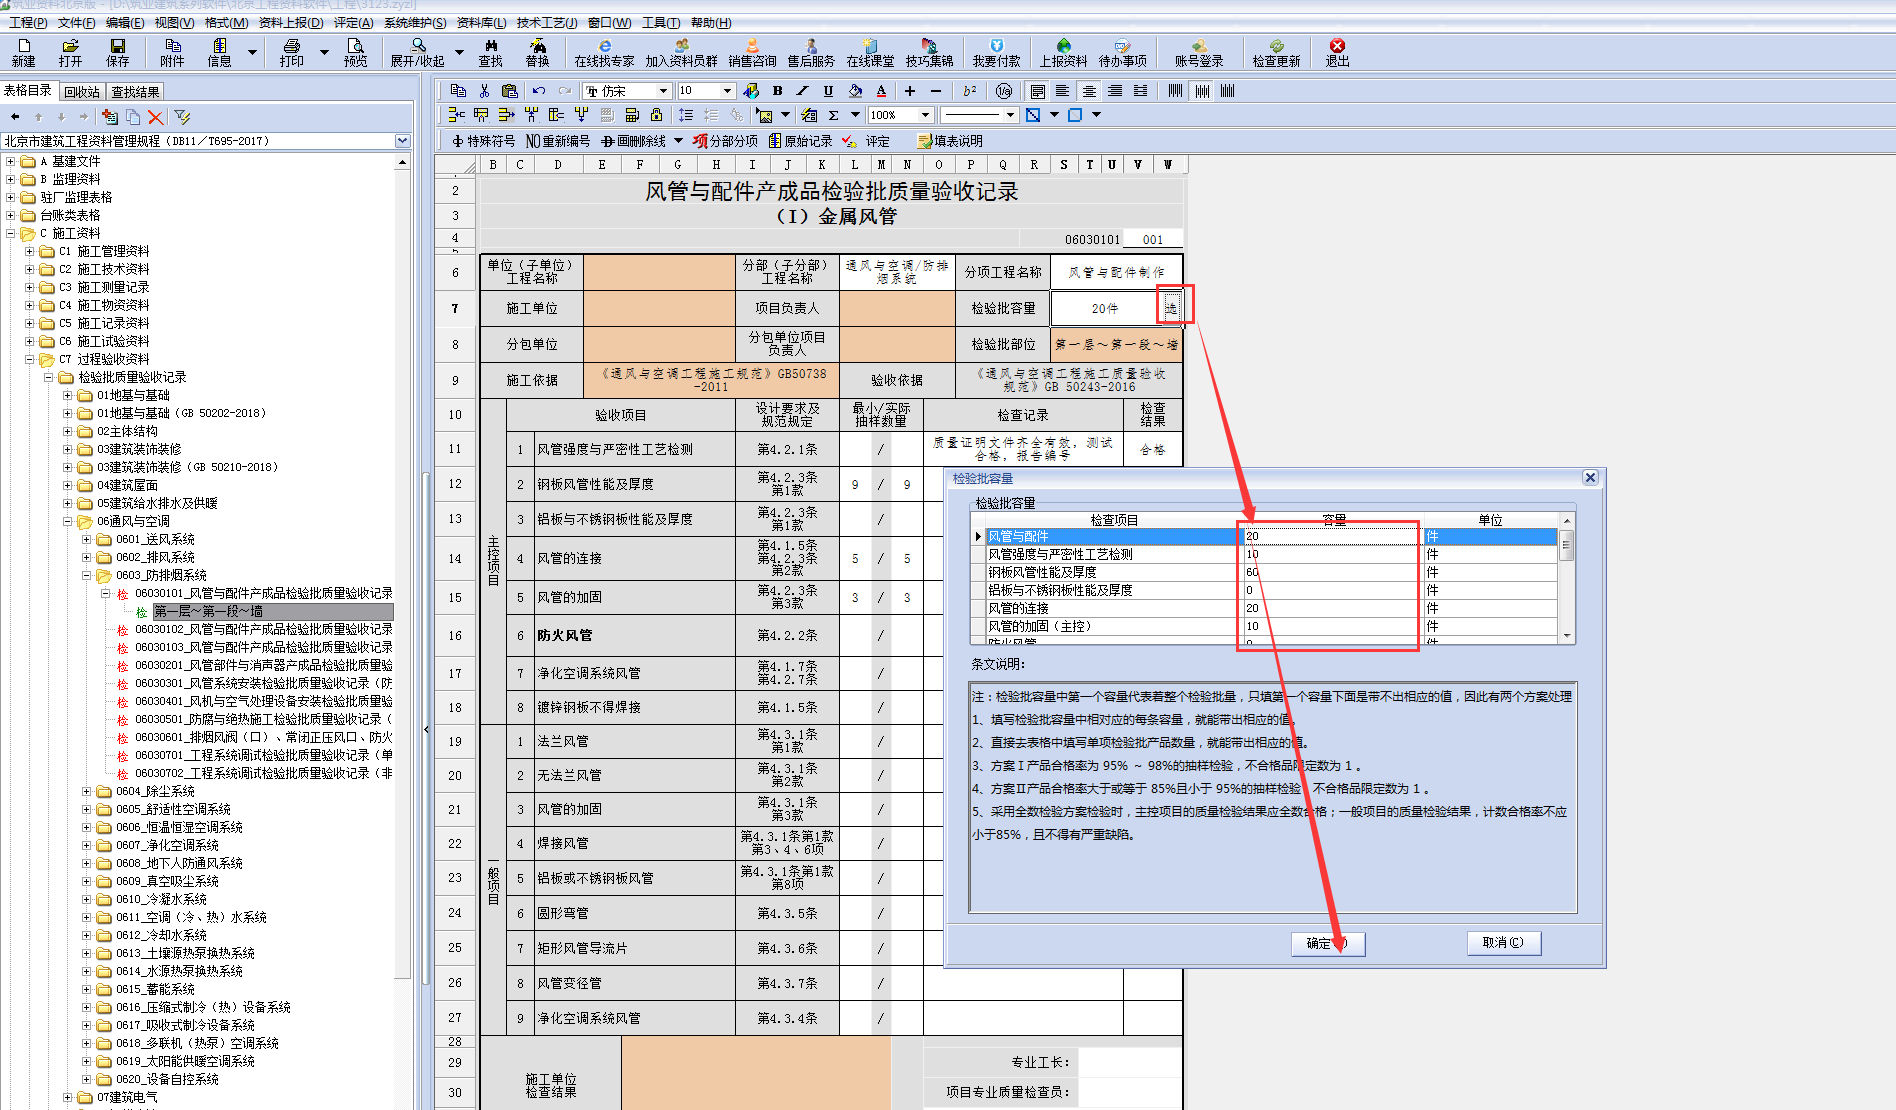Click the fill color bucket
This screenshot has width=1896, height=1110.
[x=855, y=91]
